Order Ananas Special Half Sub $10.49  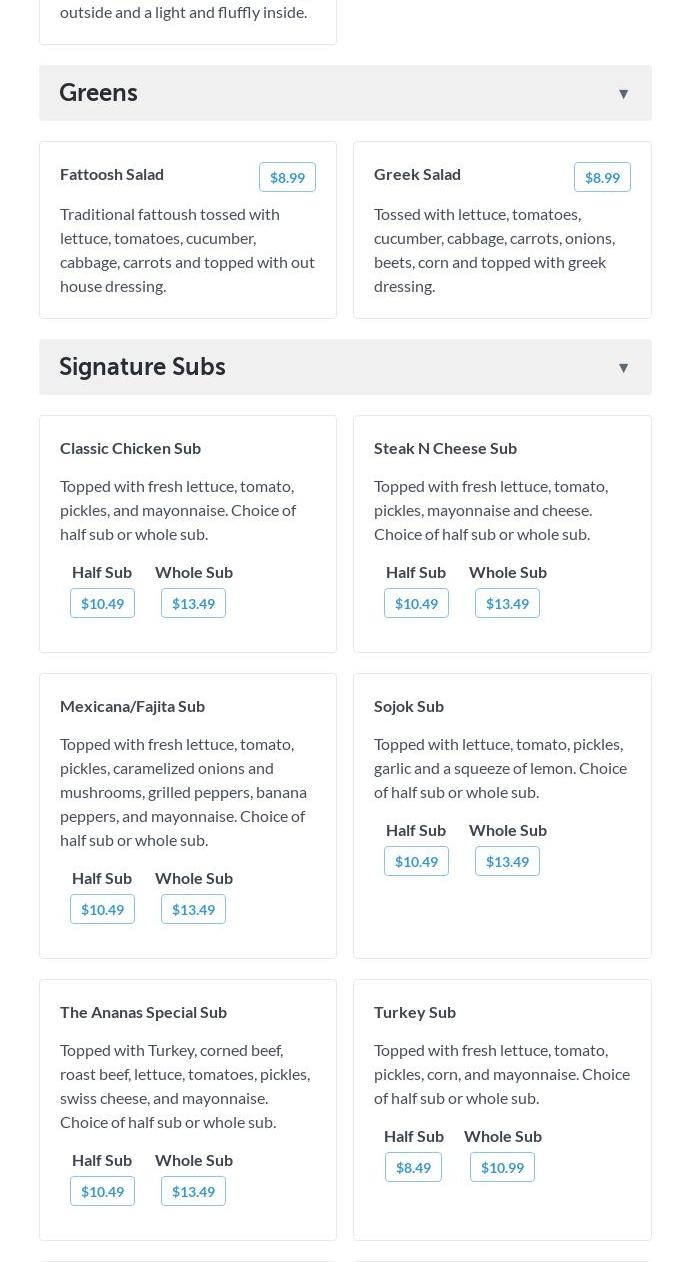[102, 1191]
